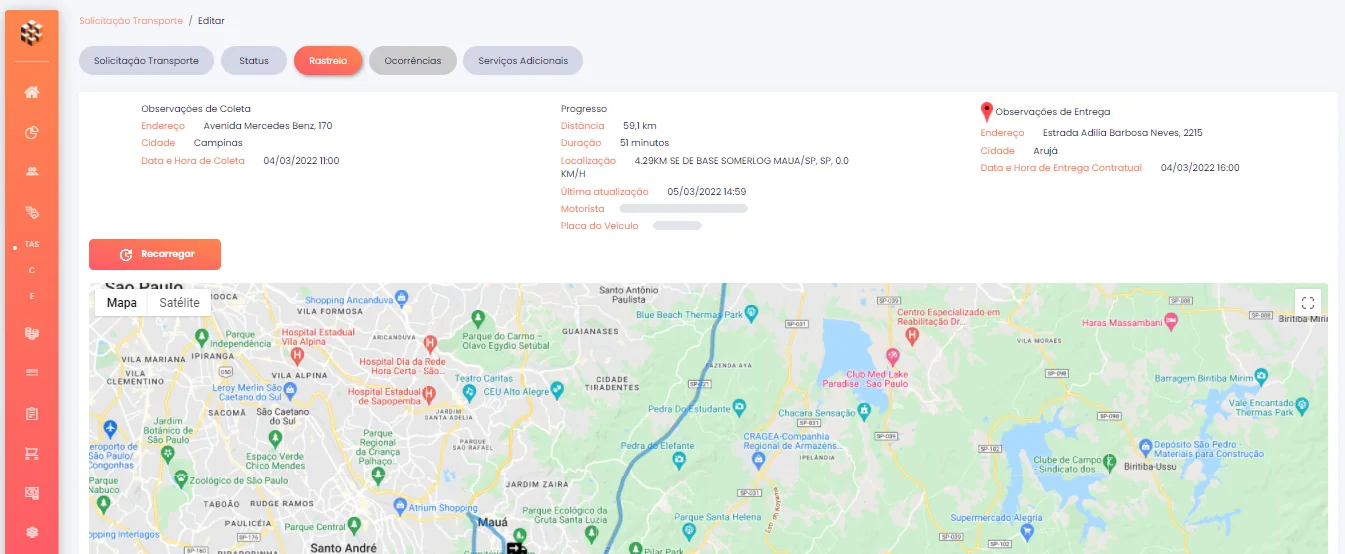Click Clube de Campo Sindicato marker

(x=1110, y=462)
